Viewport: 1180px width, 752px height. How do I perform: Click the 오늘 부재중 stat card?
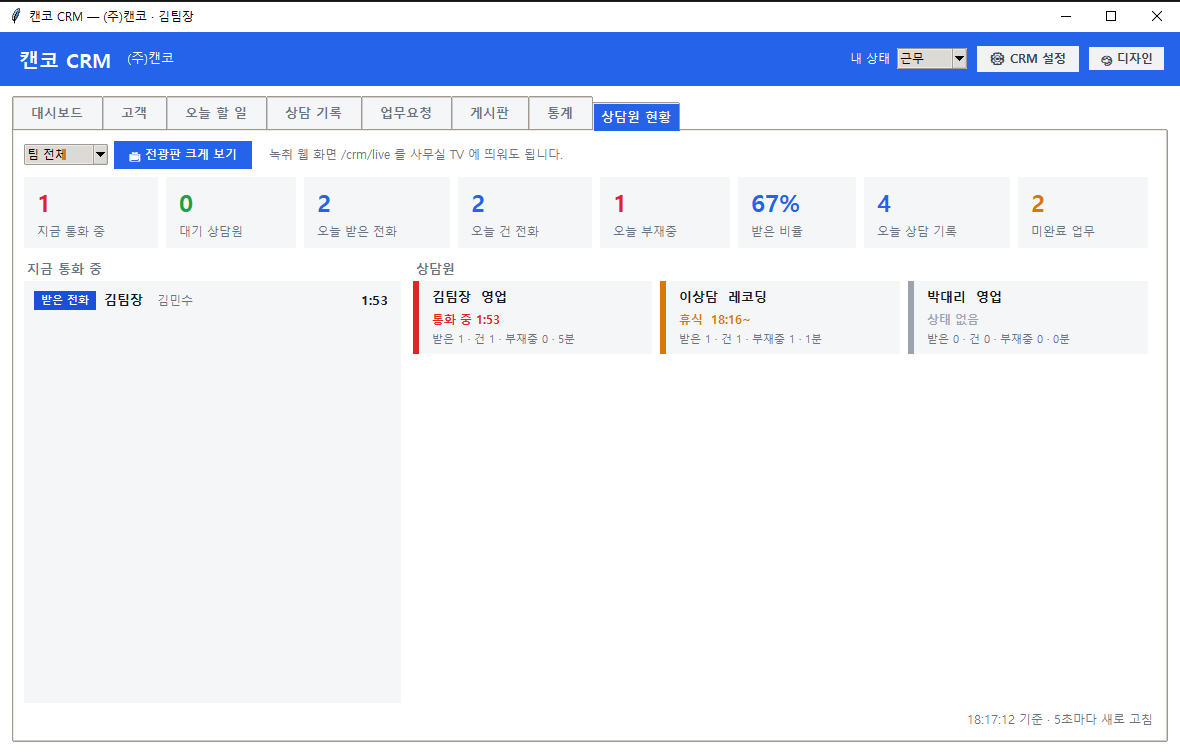click(x=665, y=212)
